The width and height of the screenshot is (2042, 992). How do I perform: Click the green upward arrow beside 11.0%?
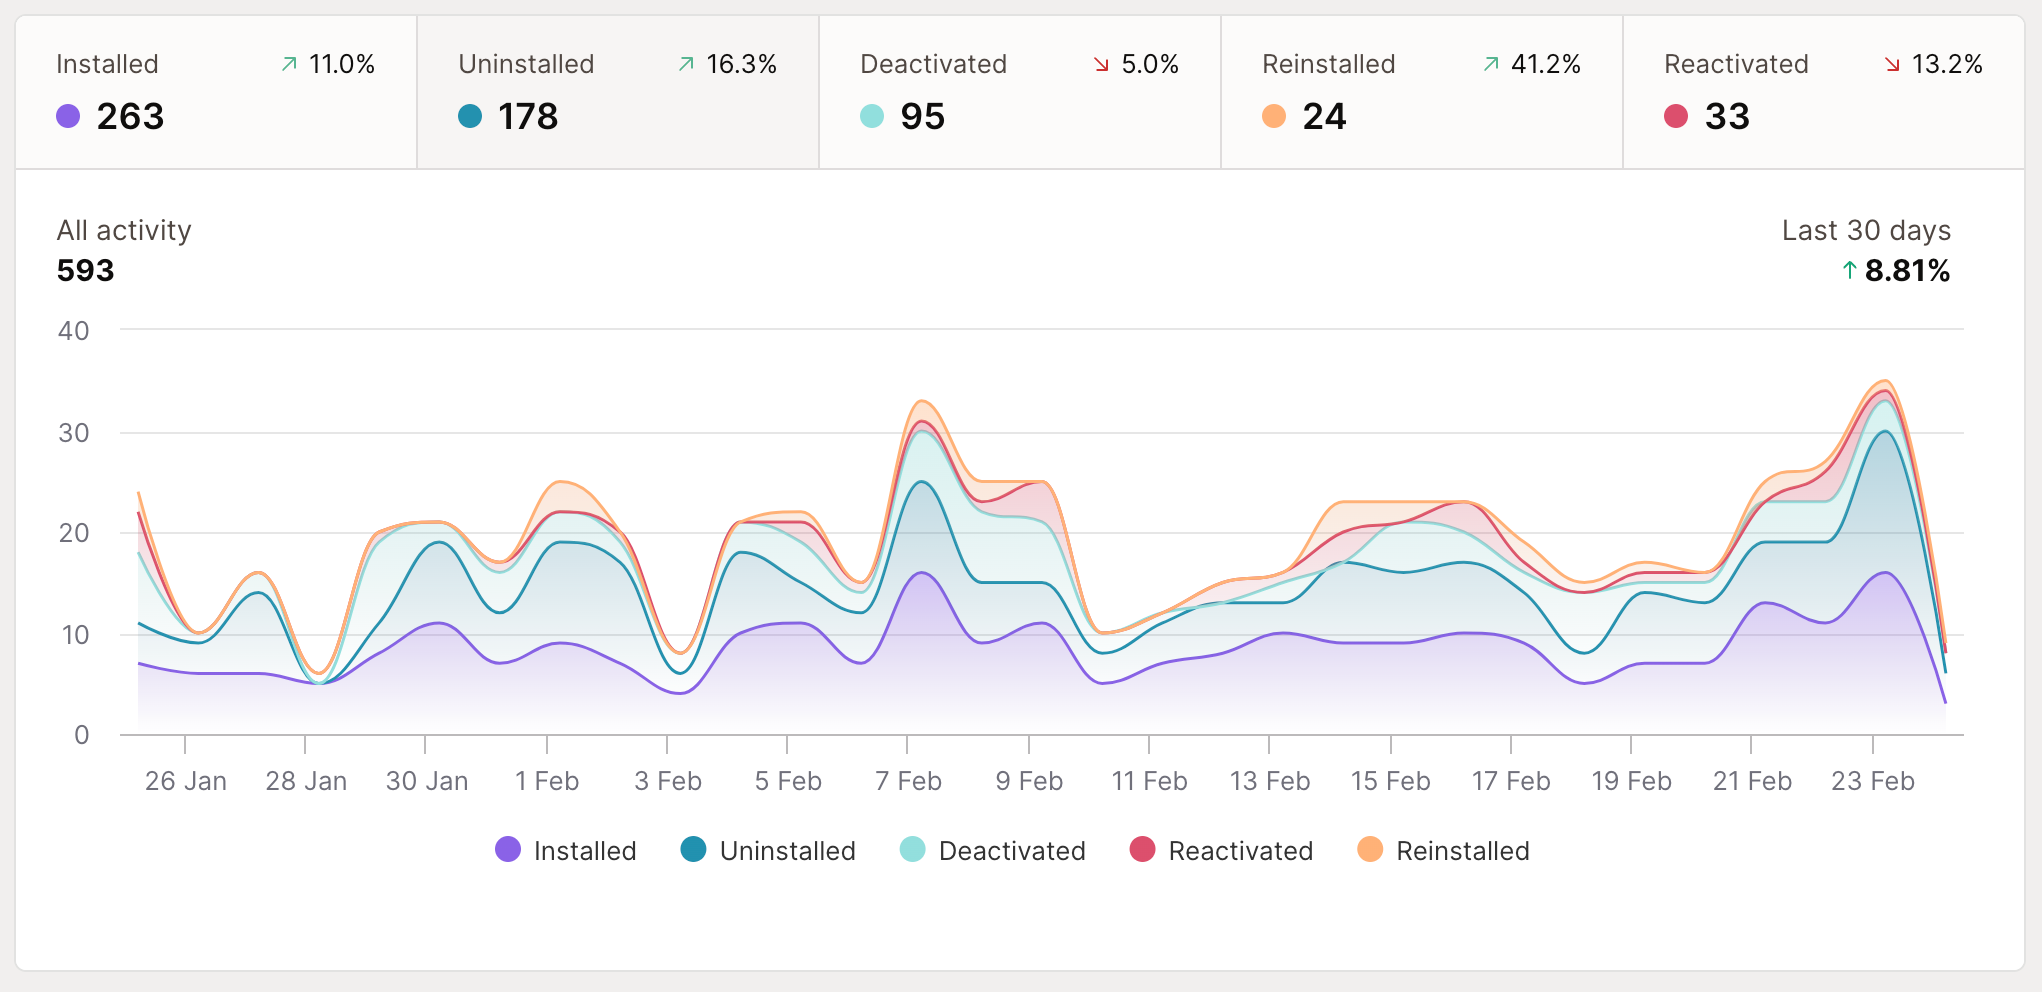coord(287,64)
